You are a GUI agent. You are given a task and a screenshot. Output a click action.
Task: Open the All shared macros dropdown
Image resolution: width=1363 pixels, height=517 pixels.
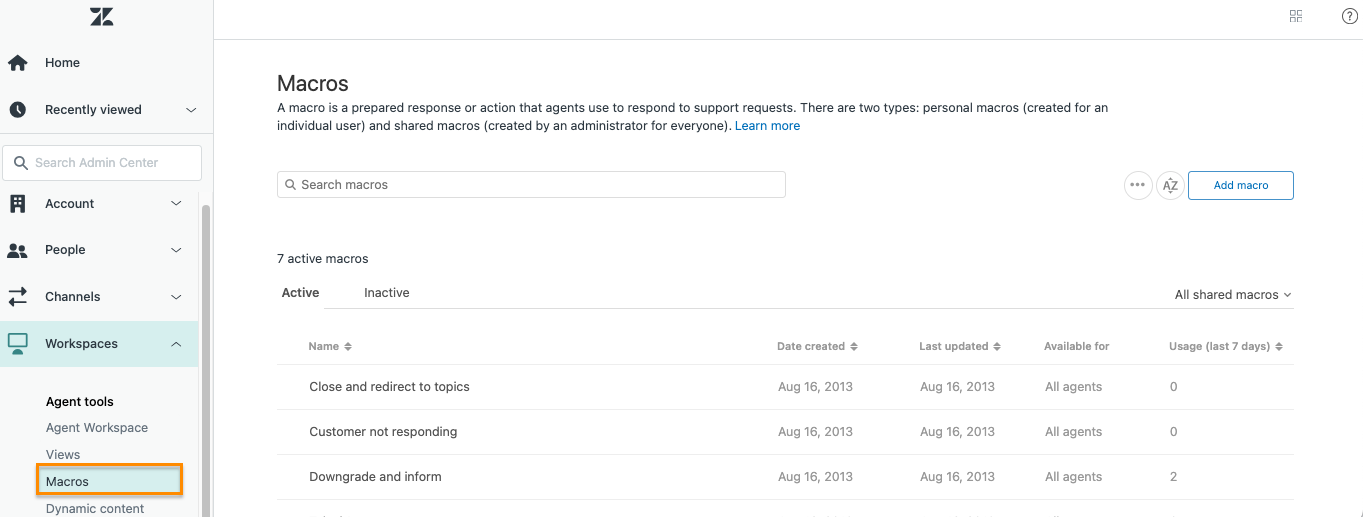1233,295
